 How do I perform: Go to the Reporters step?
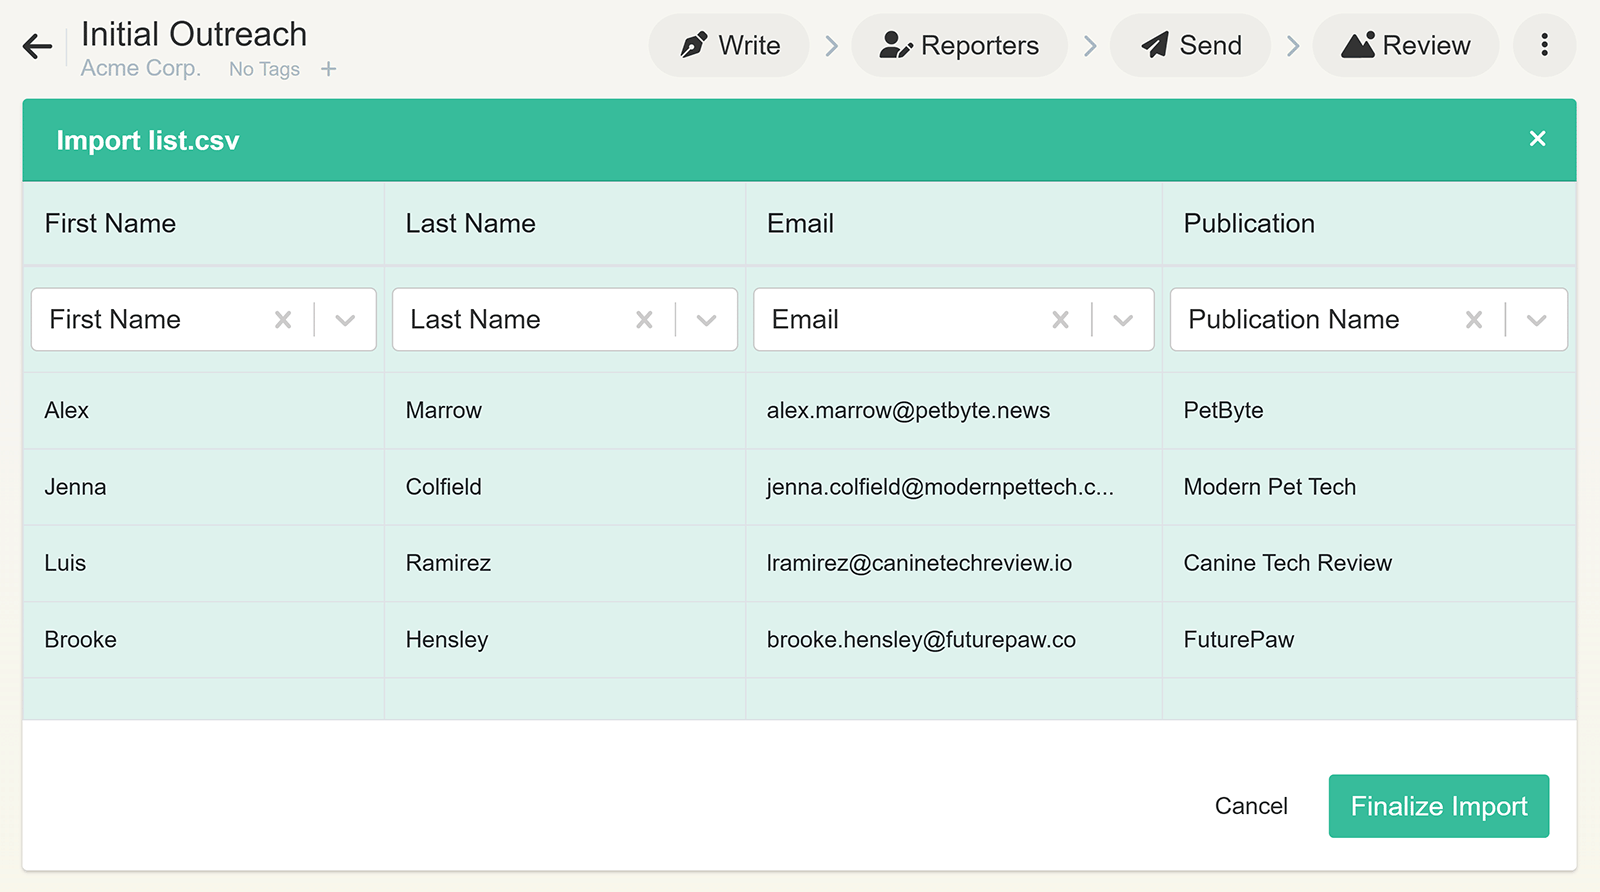(x=959, y=45)
